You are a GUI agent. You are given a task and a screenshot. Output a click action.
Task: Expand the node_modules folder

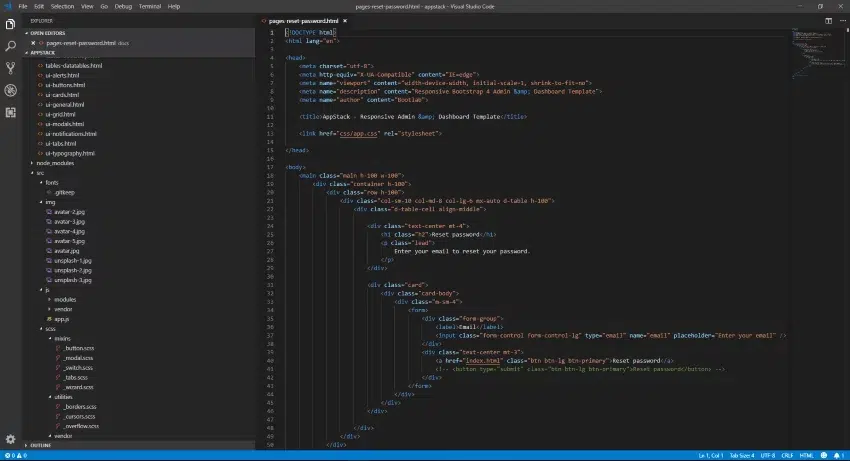[x=55, y=163]
